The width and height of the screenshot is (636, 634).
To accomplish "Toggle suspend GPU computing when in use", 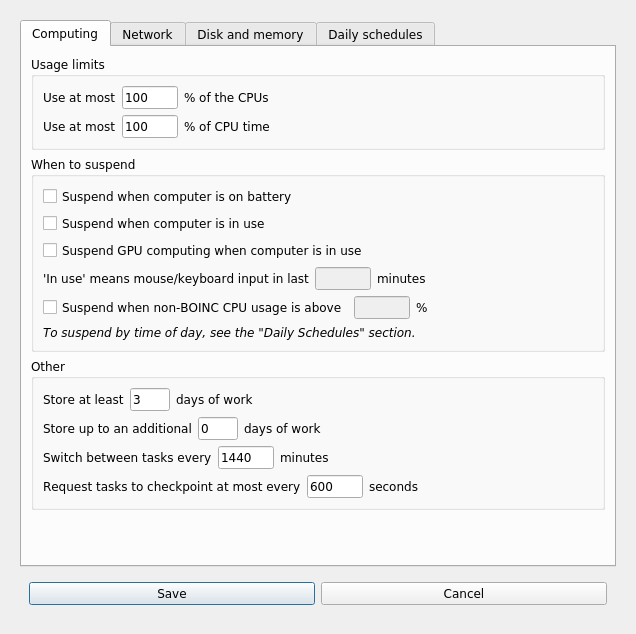I will pyautogui.click(x=50, y=251).
